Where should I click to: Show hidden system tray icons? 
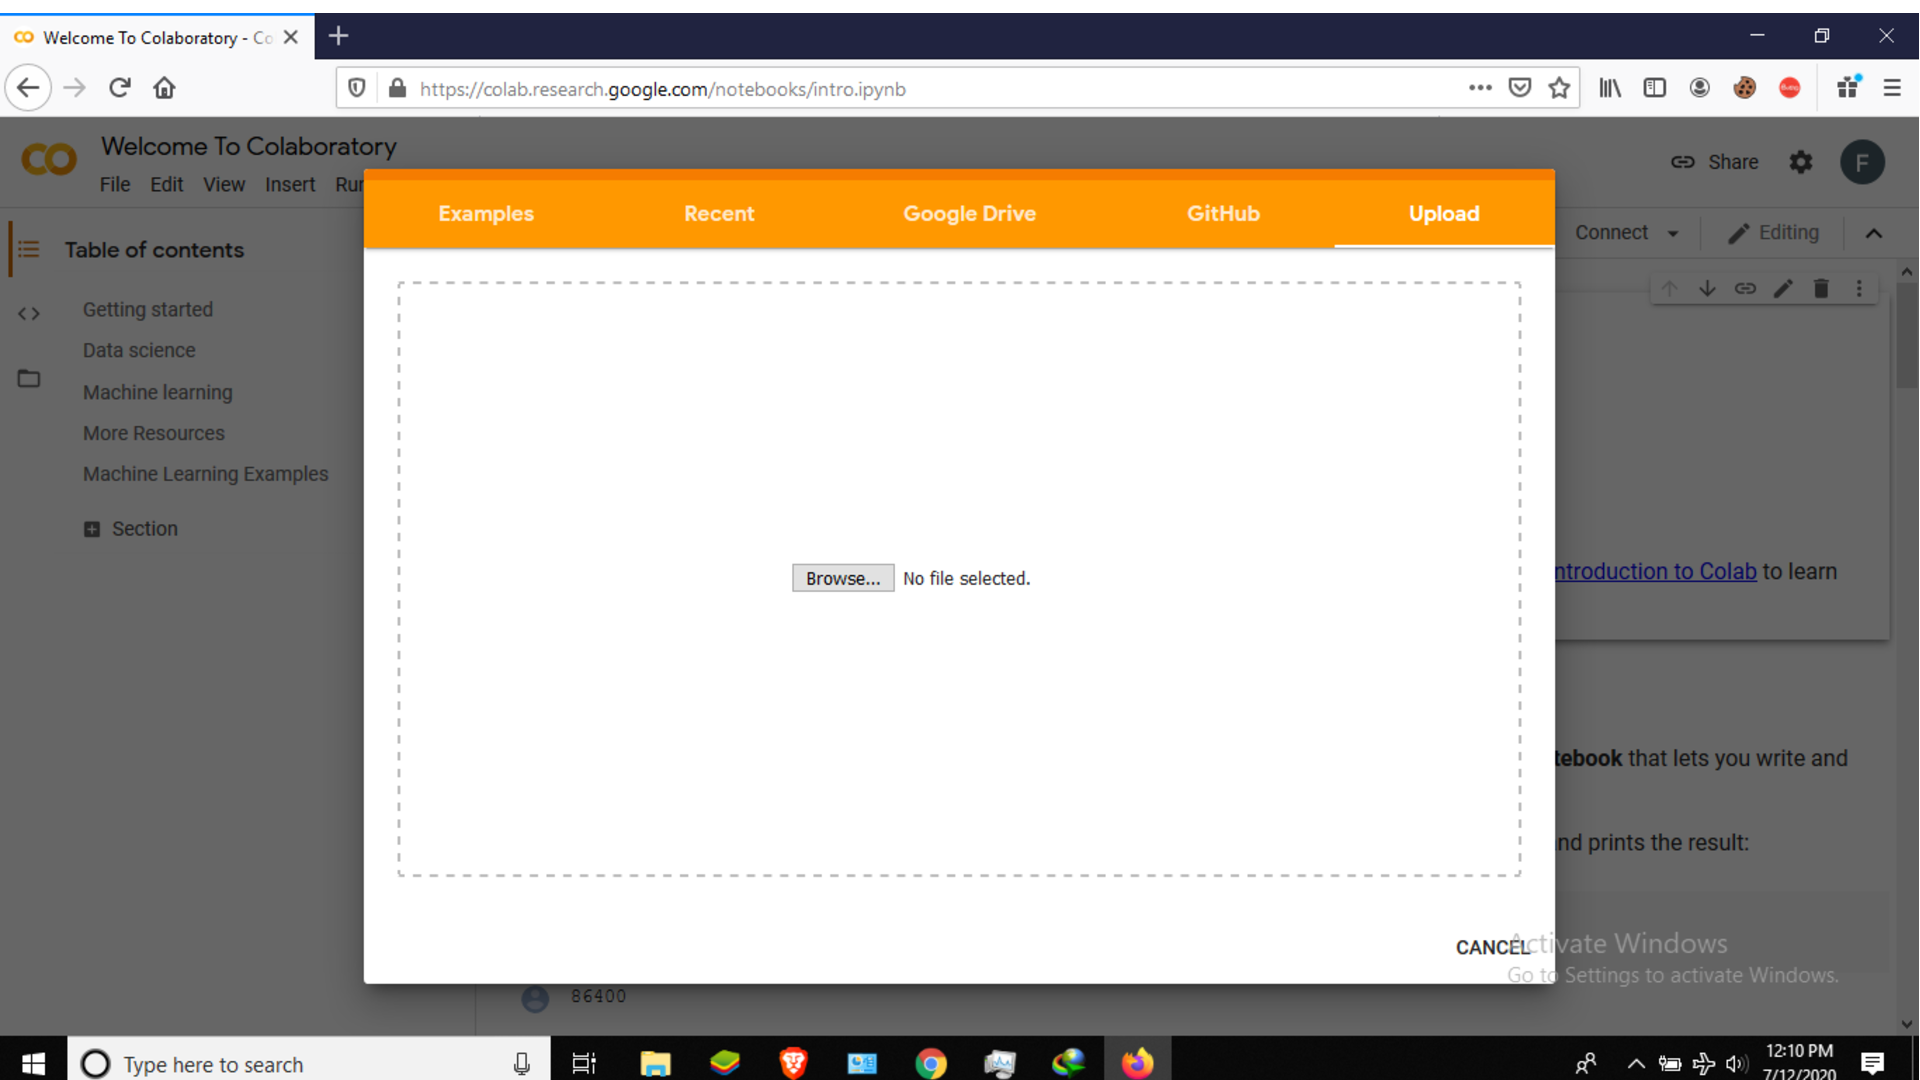point(1636,1063)
